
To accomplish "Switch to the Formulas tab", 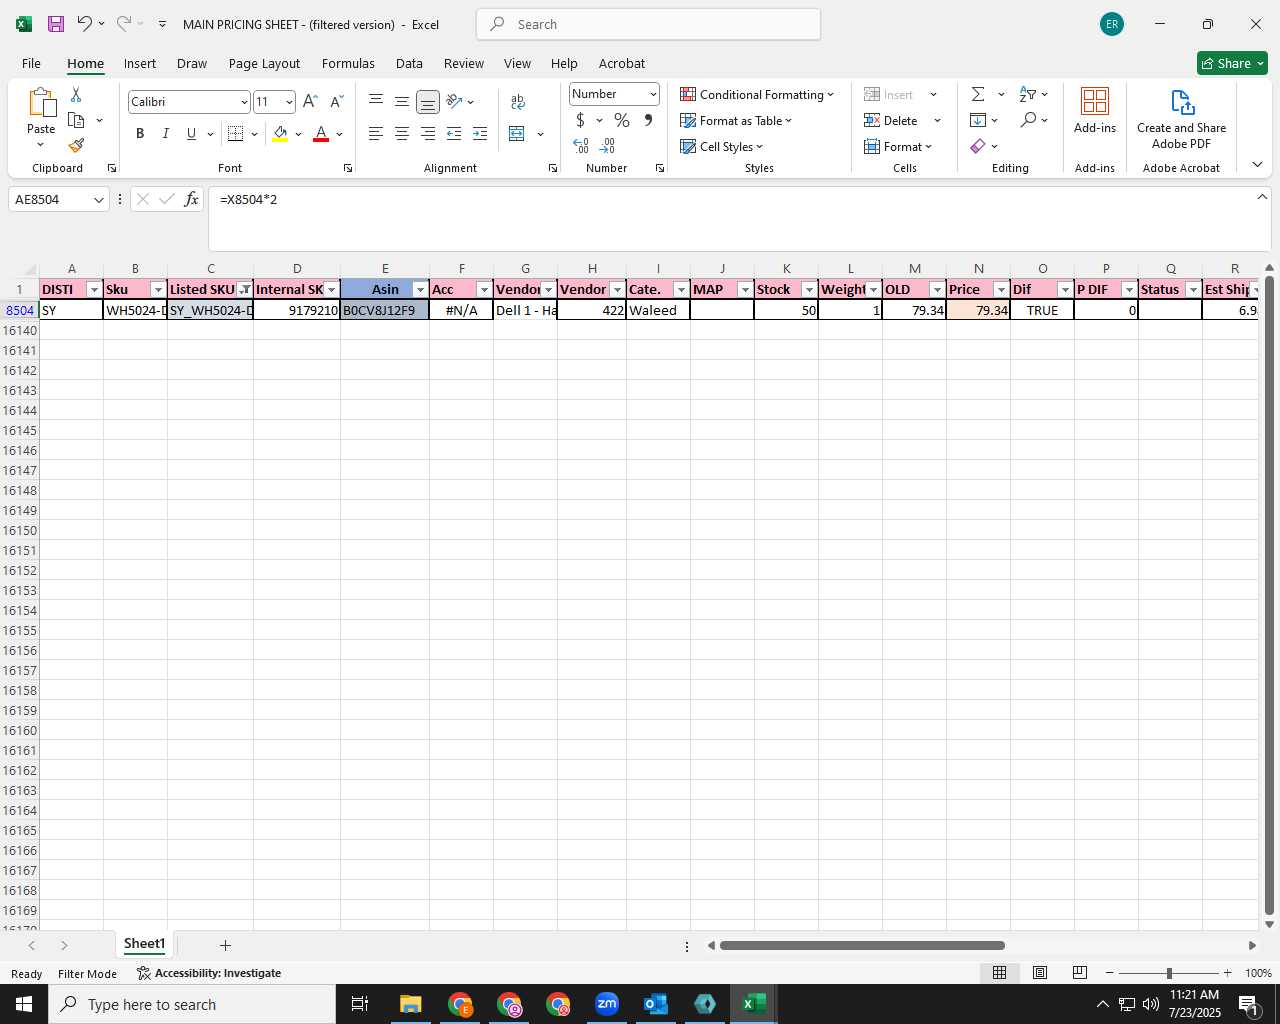I will 348,63.
